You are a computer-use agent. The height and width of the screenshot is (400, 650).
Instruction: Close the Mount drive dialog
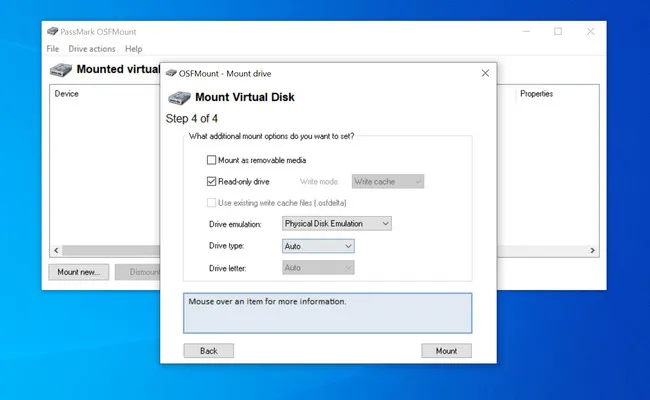(485, 73)
